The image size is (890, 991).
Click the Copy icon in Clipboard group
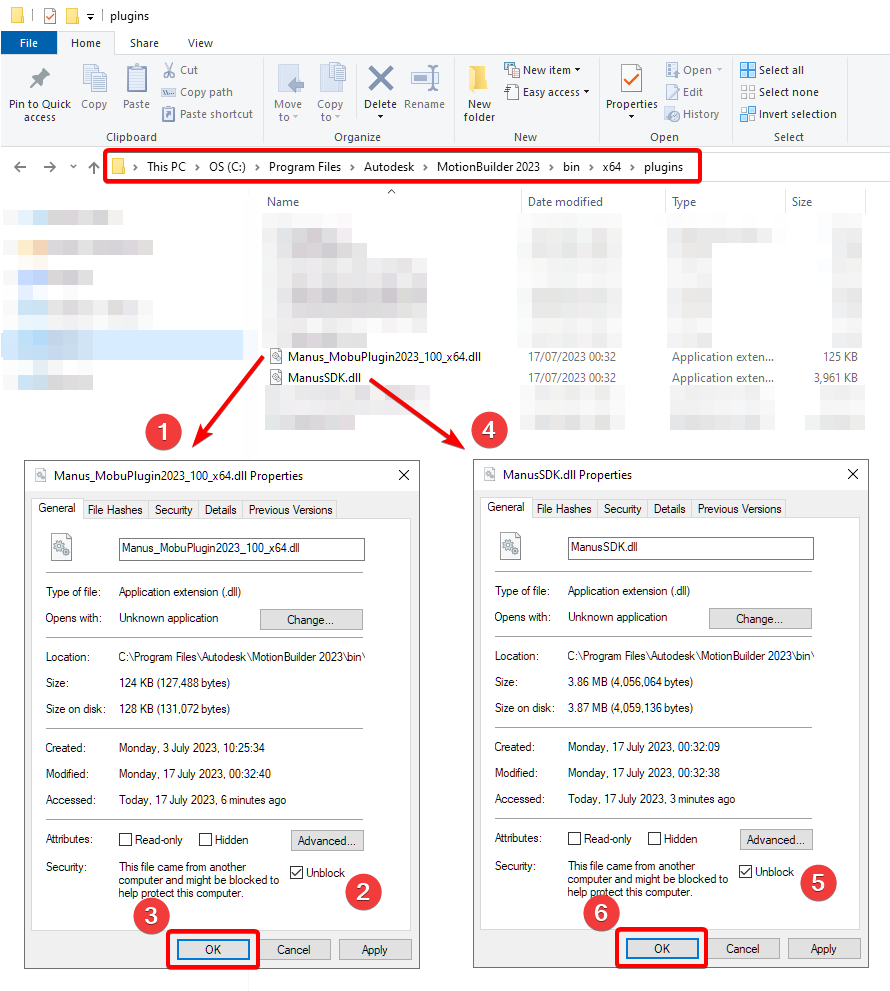click(x=94, y=80)
